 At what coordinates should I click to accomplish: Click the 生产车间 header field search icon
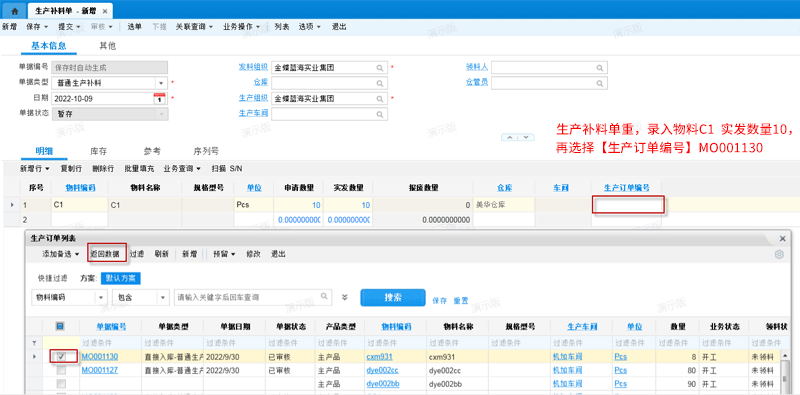click(380, 114)
